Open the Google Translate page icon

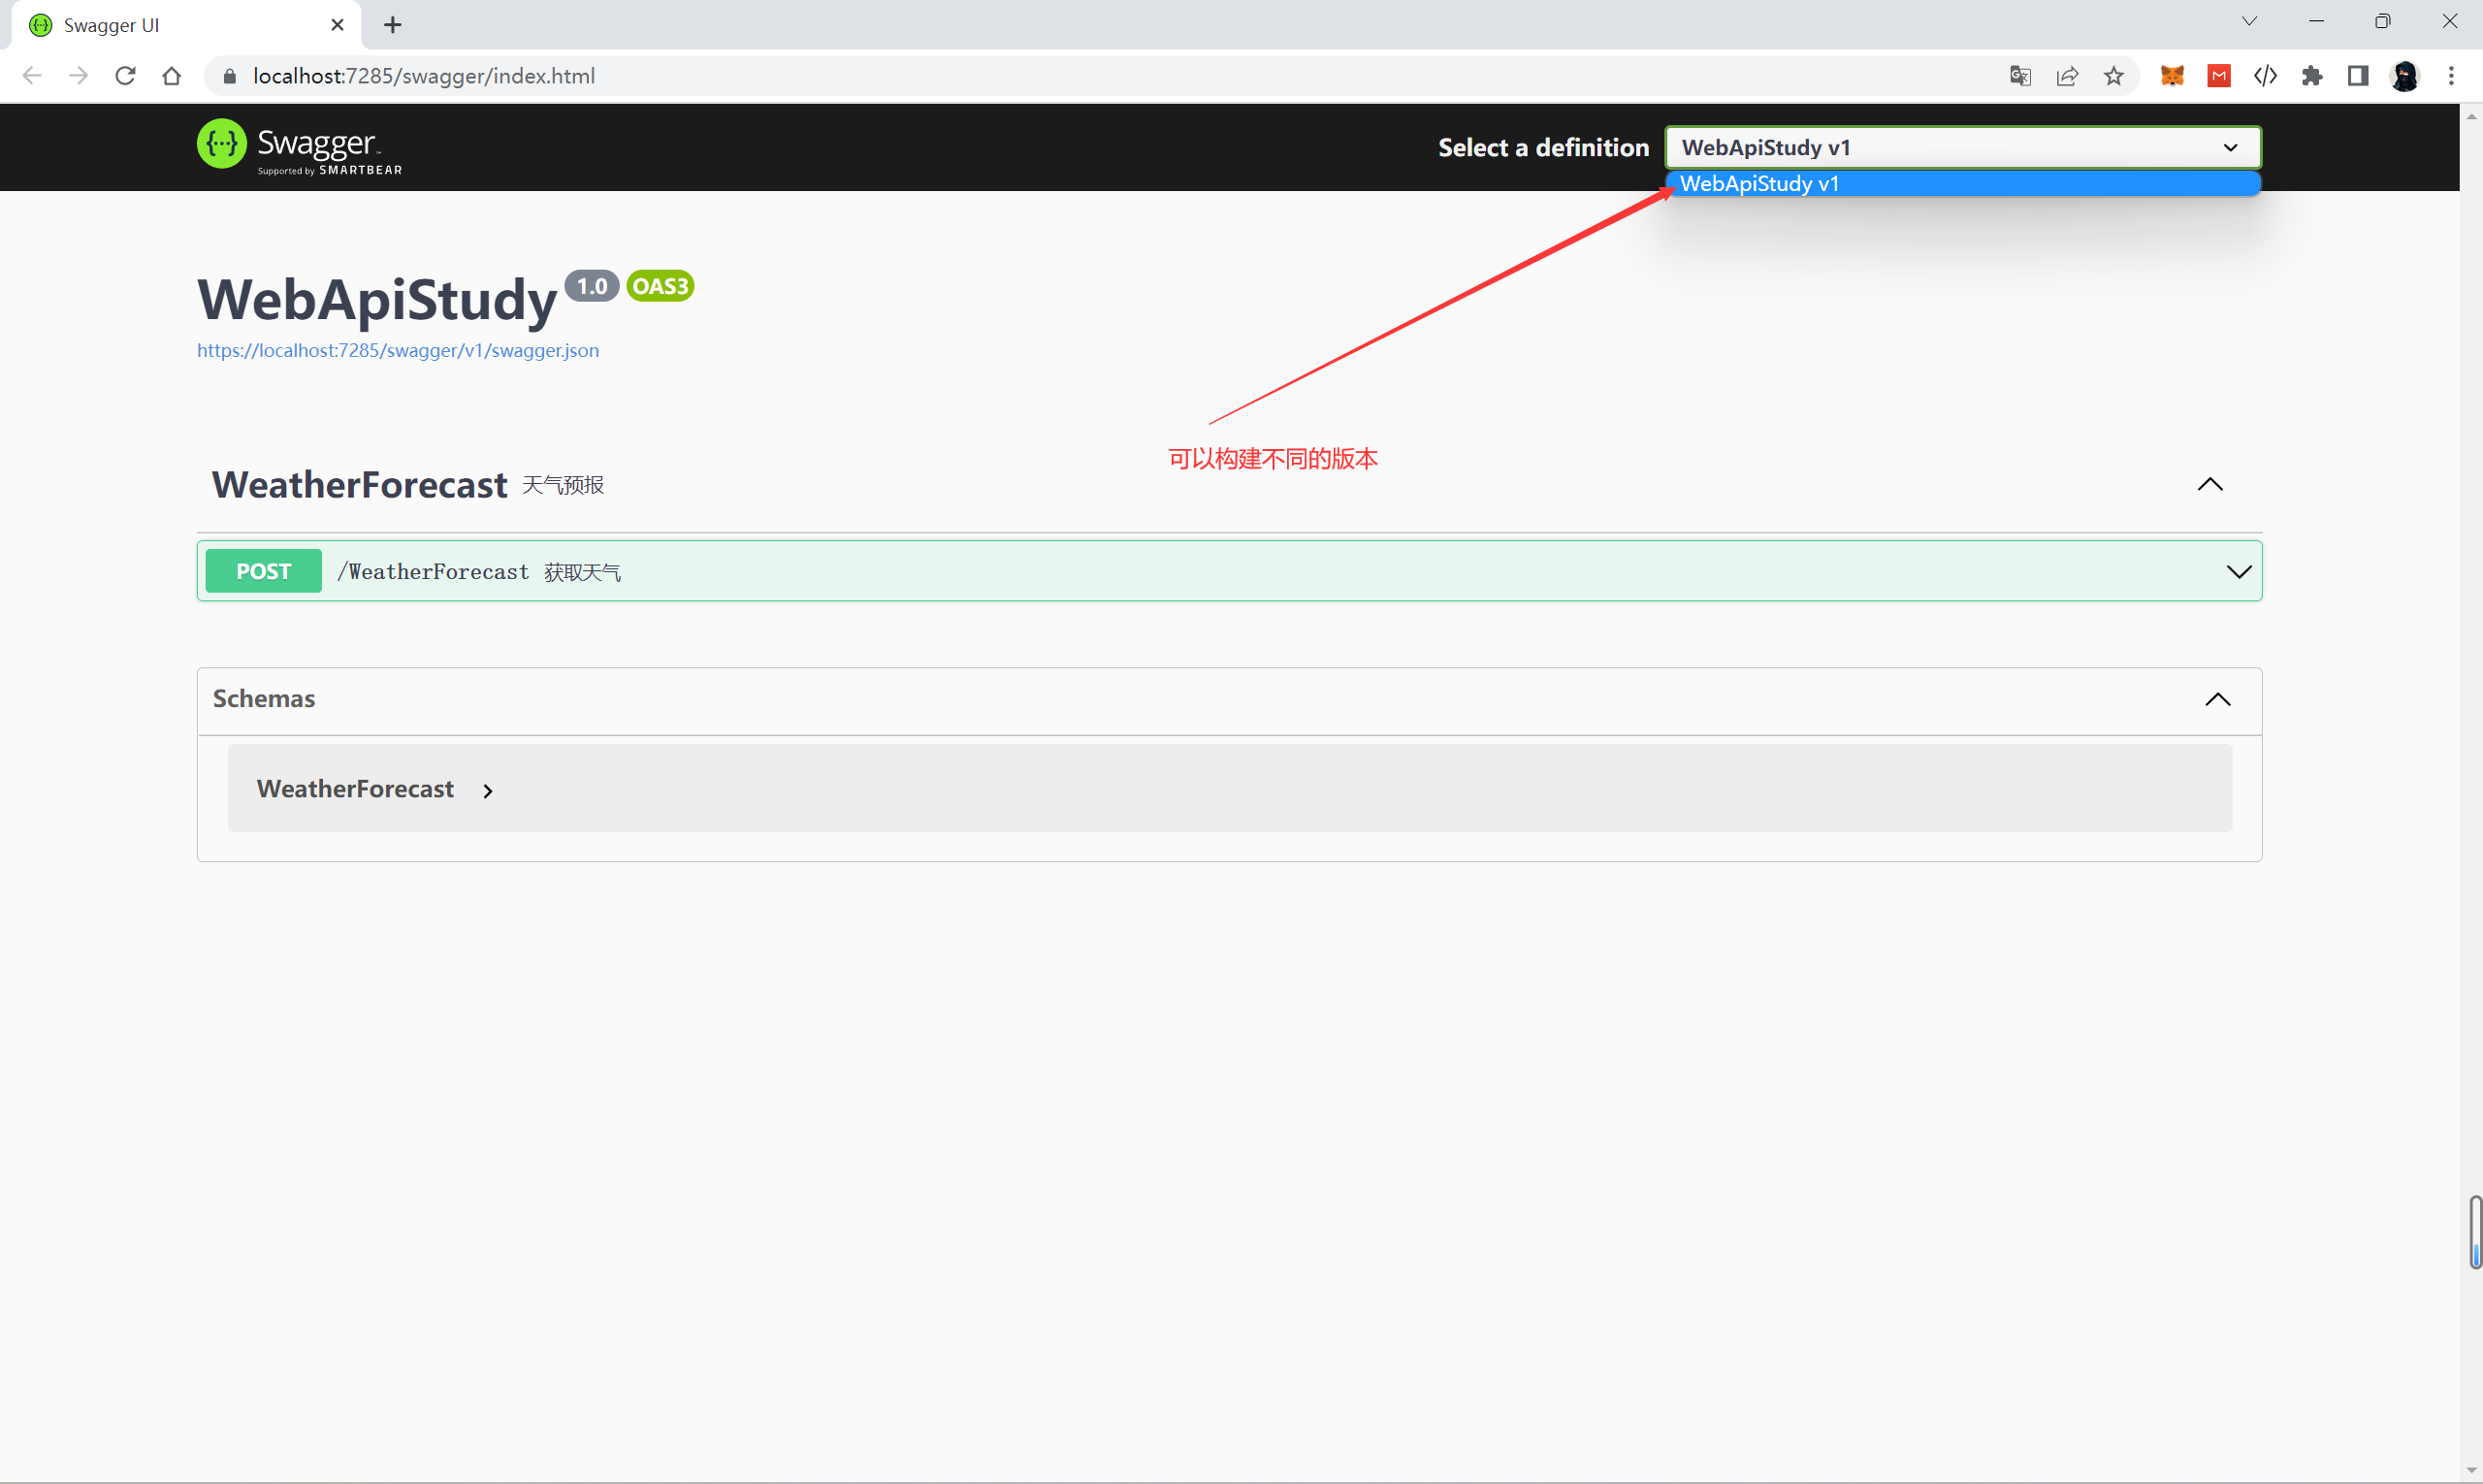pos(2019,76)
